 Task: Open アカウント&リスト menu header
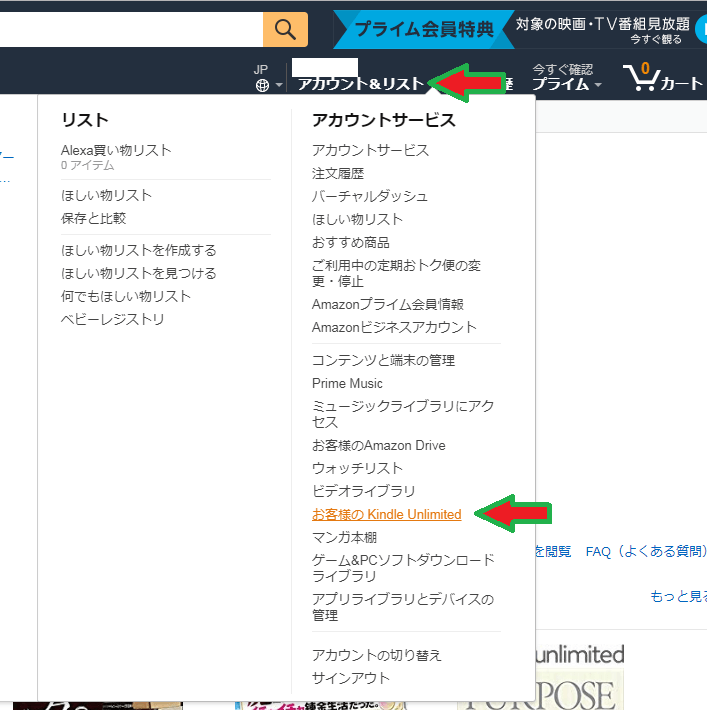pos(361,83)
